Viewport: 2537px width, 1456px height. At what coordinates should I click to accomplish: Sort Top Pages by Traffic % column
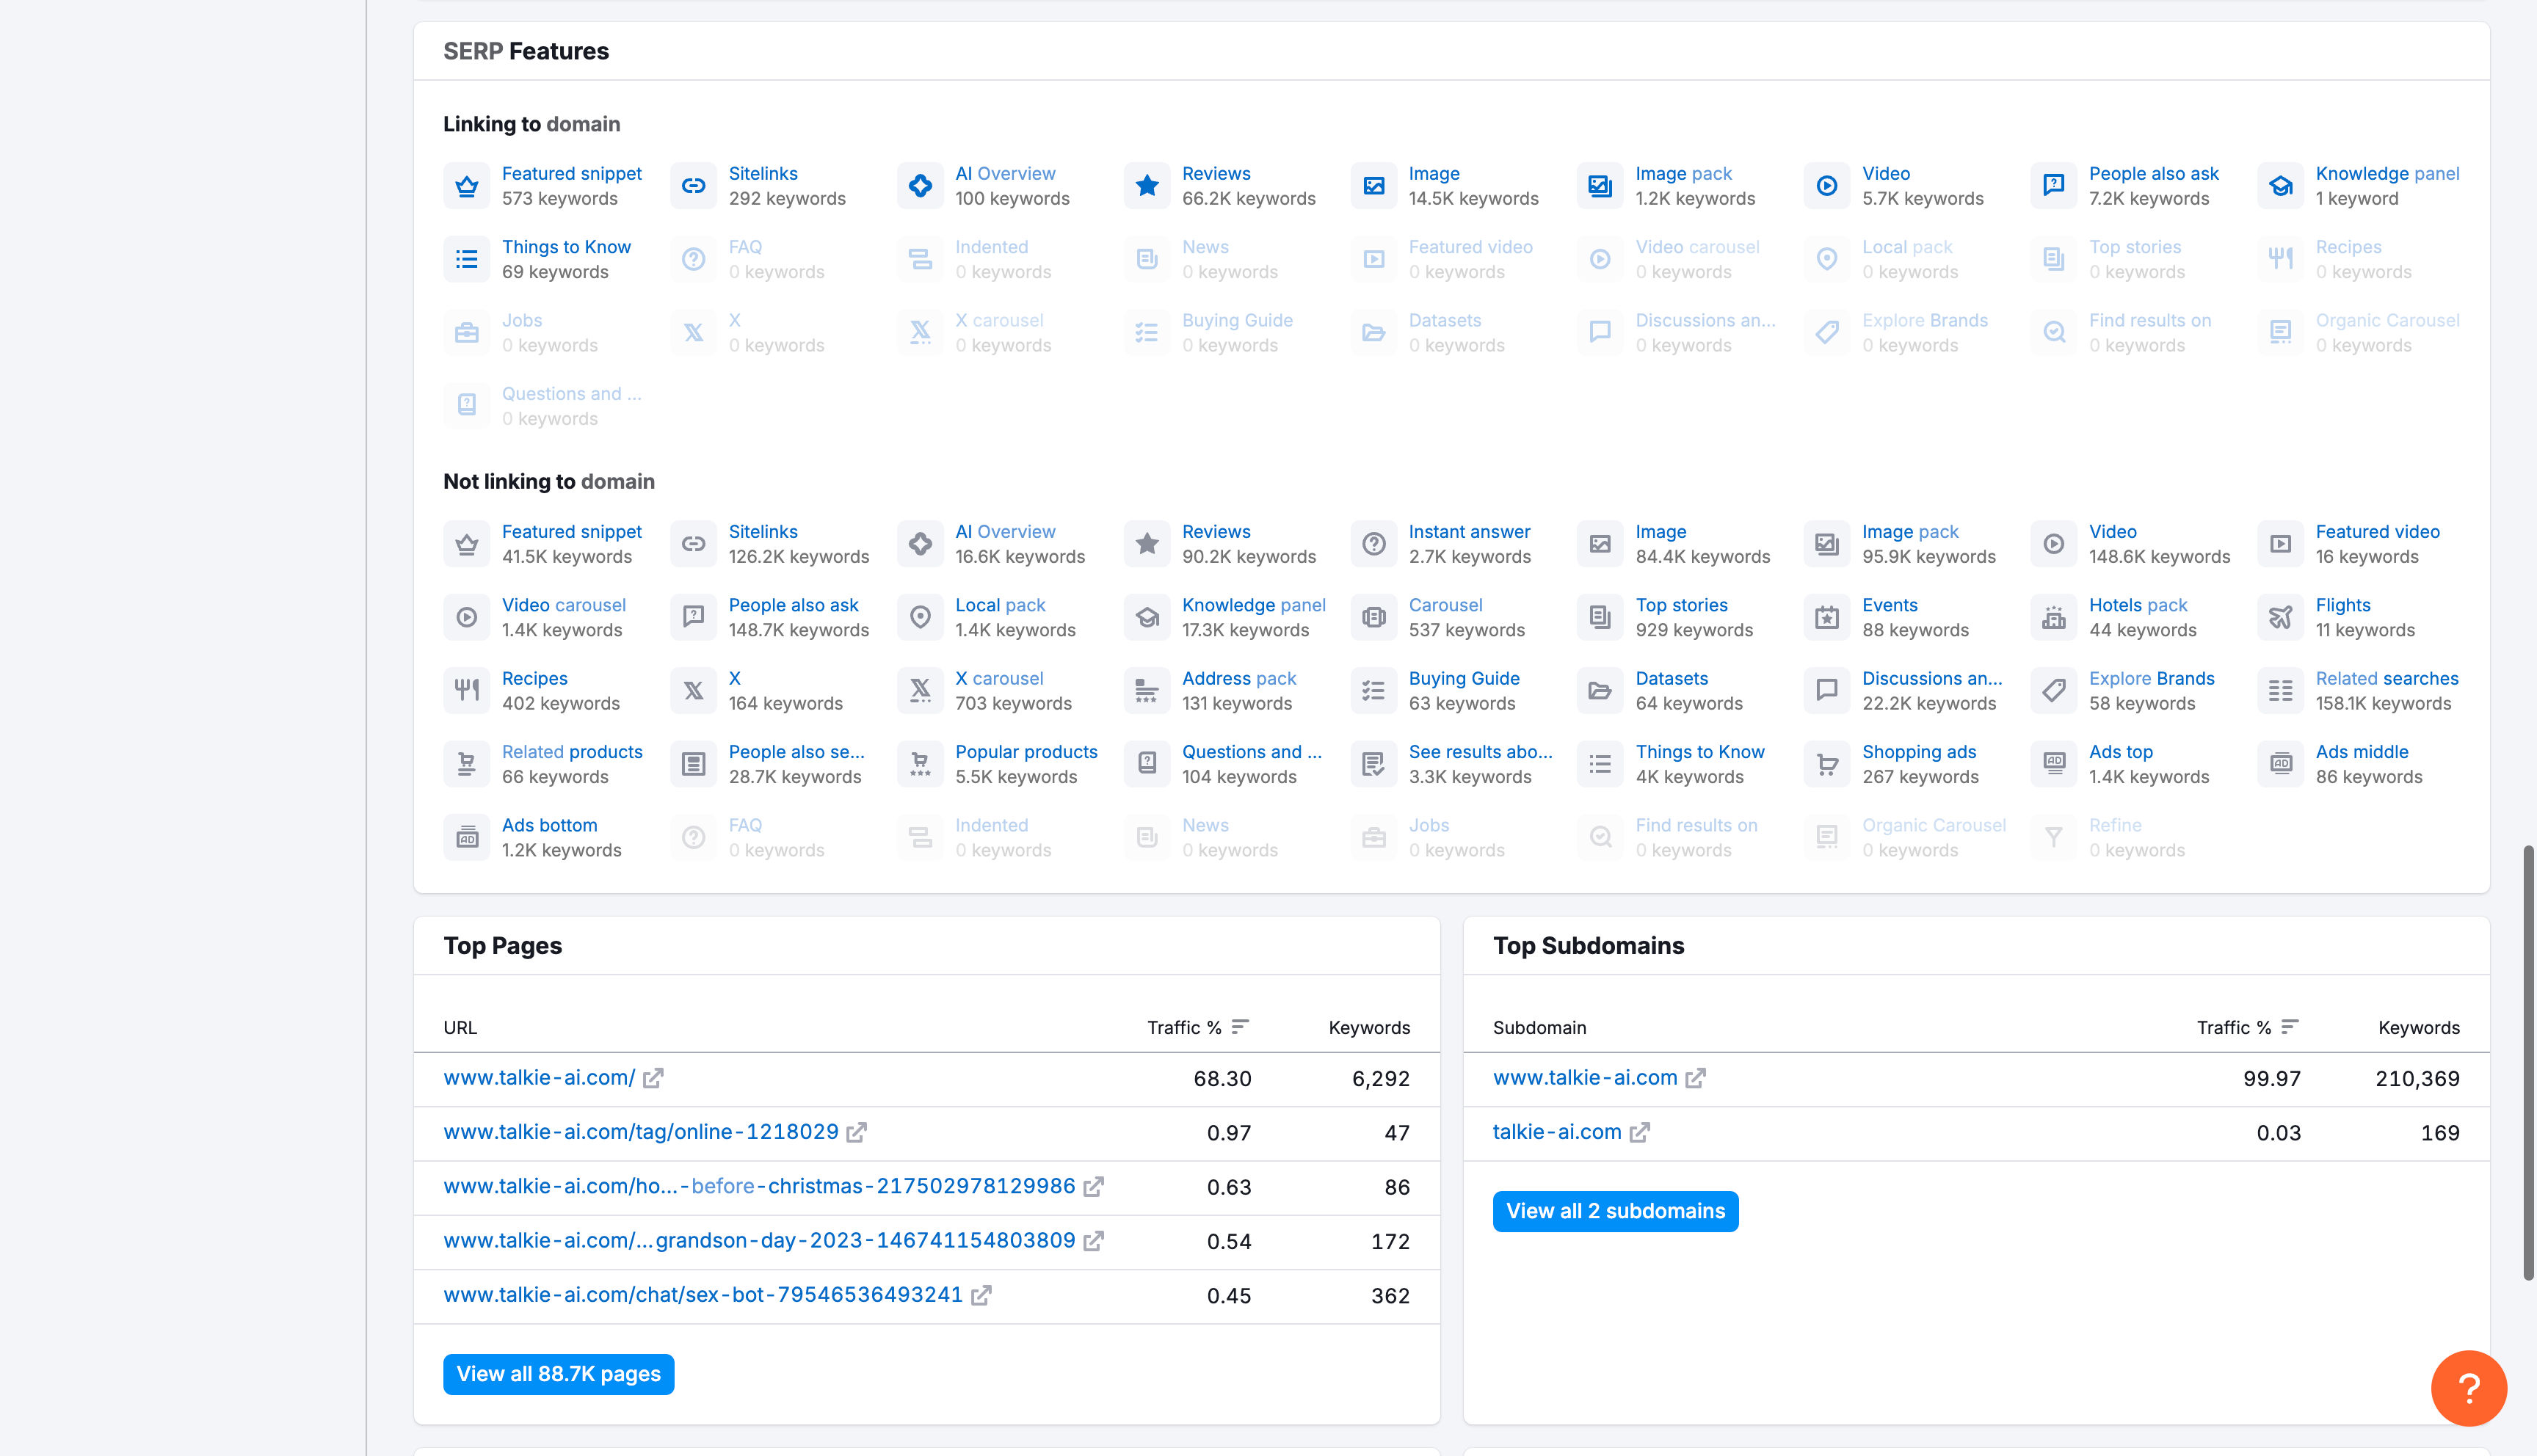(x=1198, y=1027)
